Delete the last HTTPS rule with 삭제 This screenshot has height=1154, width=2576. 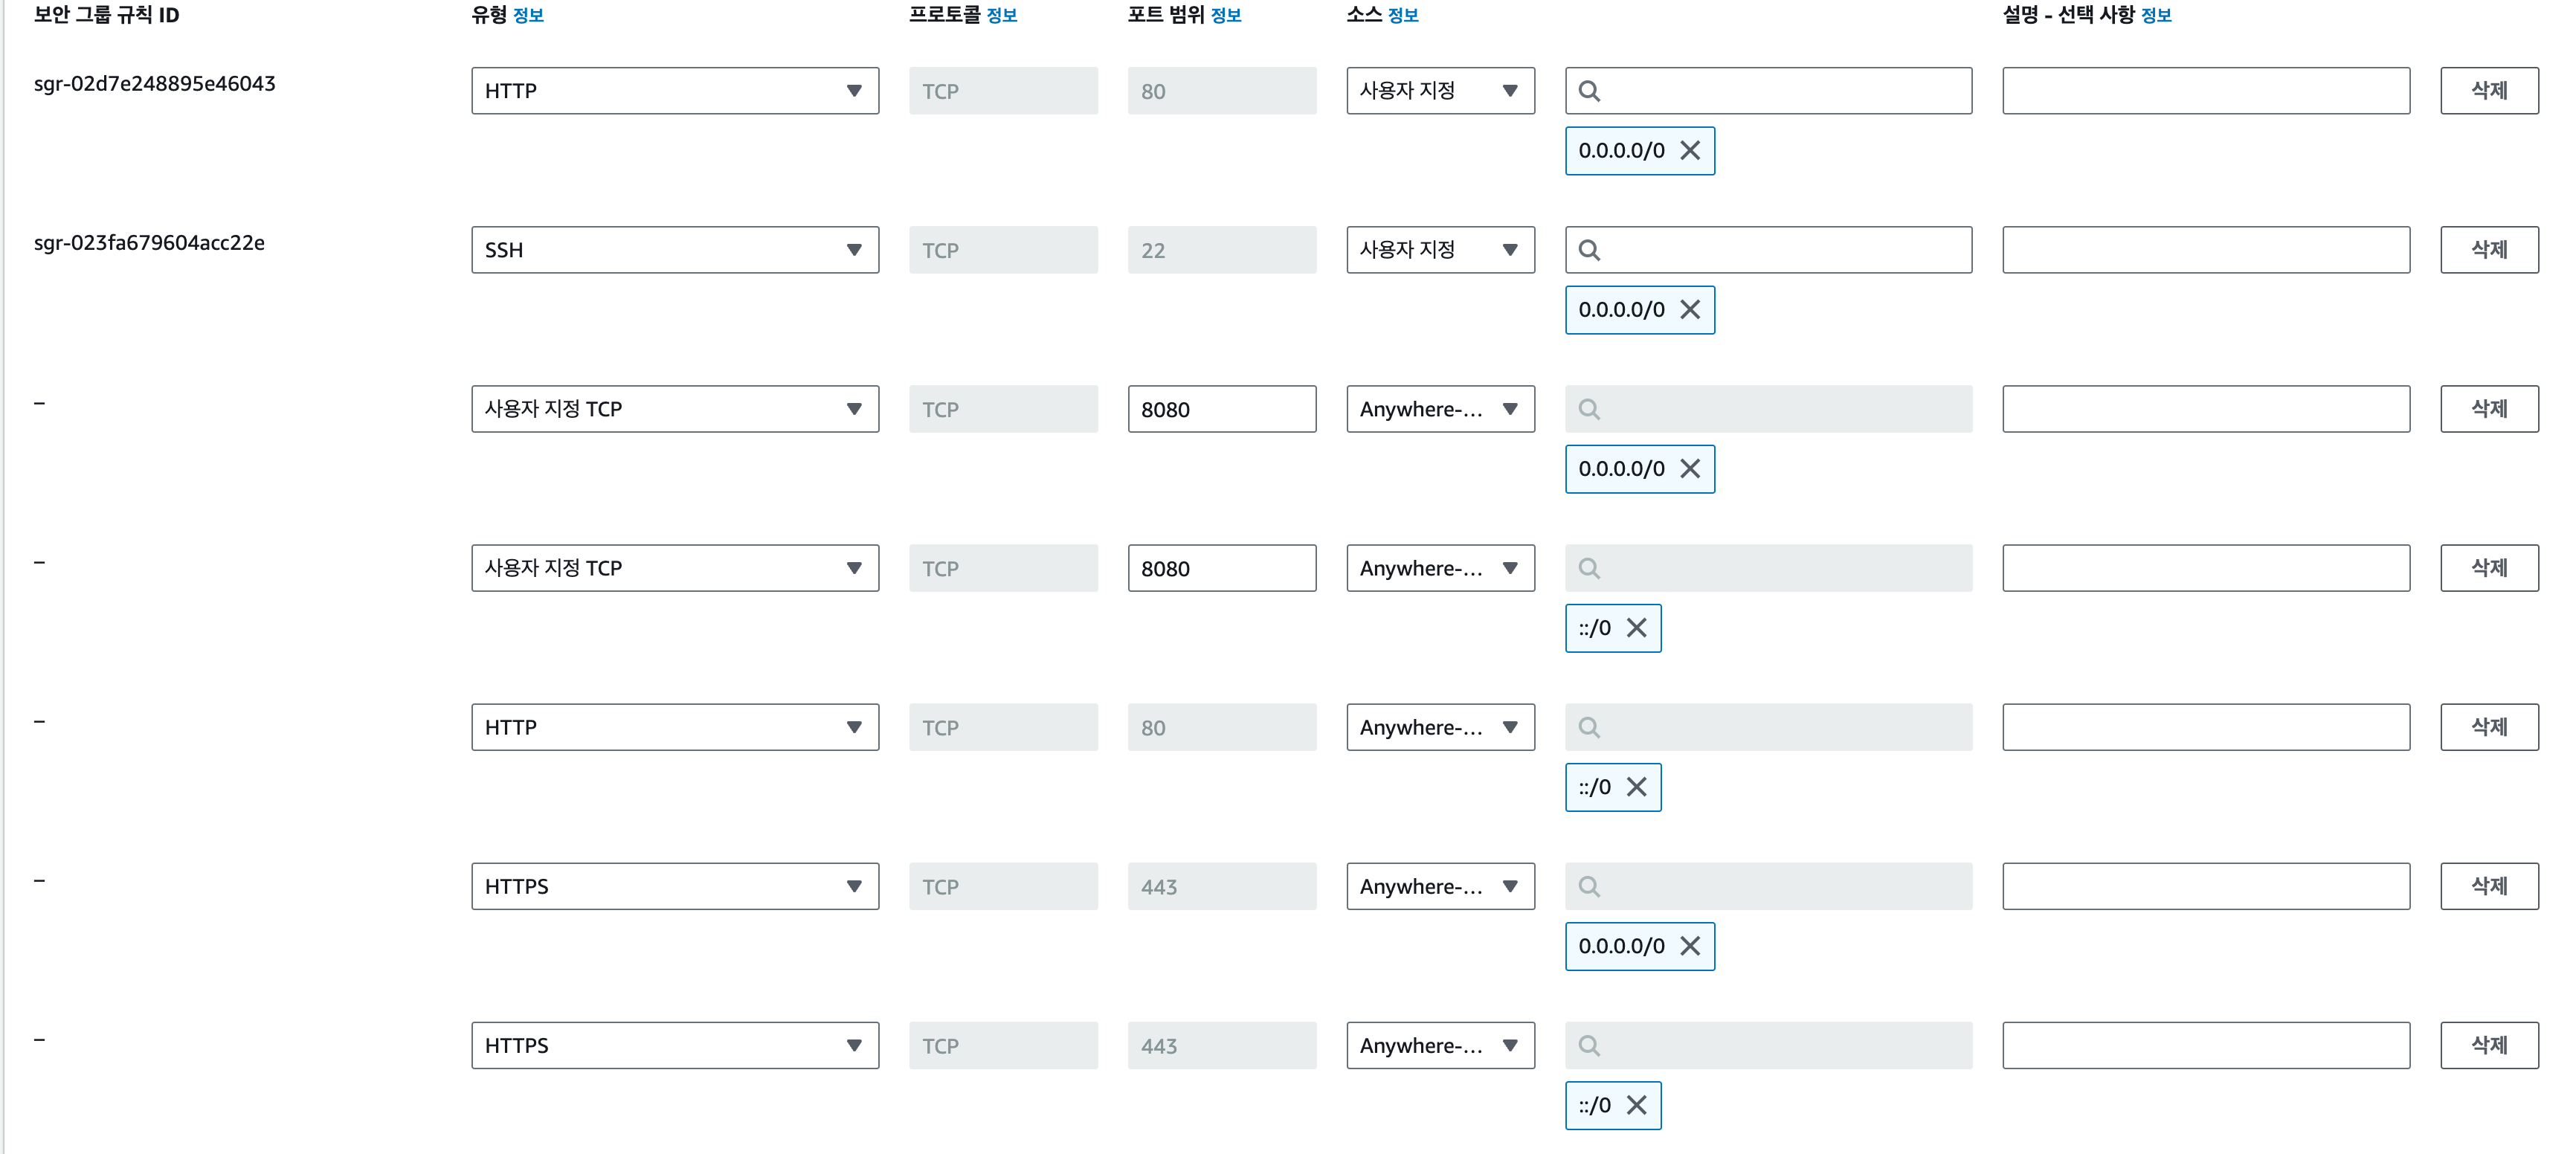pos(2488,1045)
